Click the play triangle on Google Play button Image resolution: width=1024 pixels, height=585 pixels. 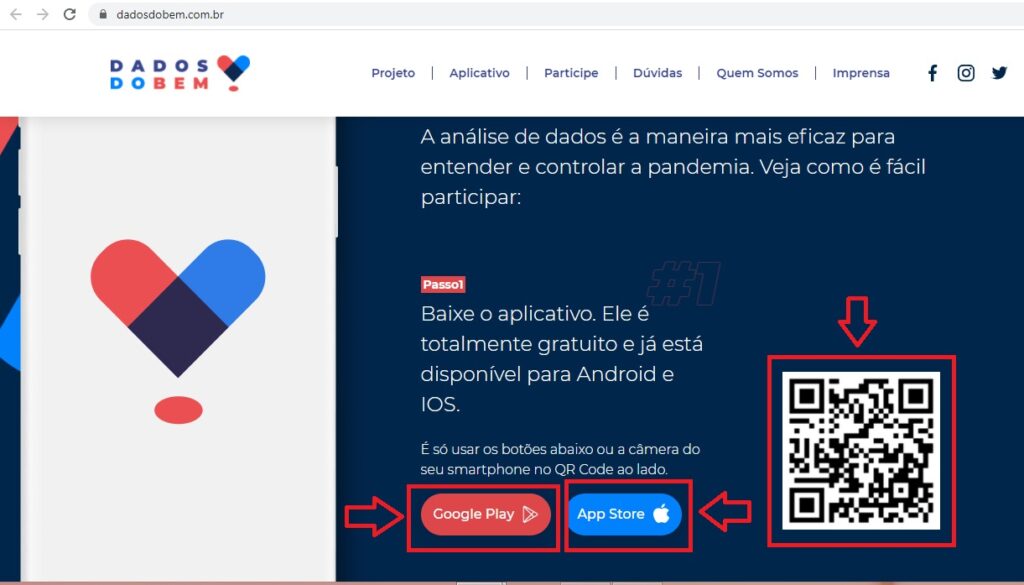(530, 514)
